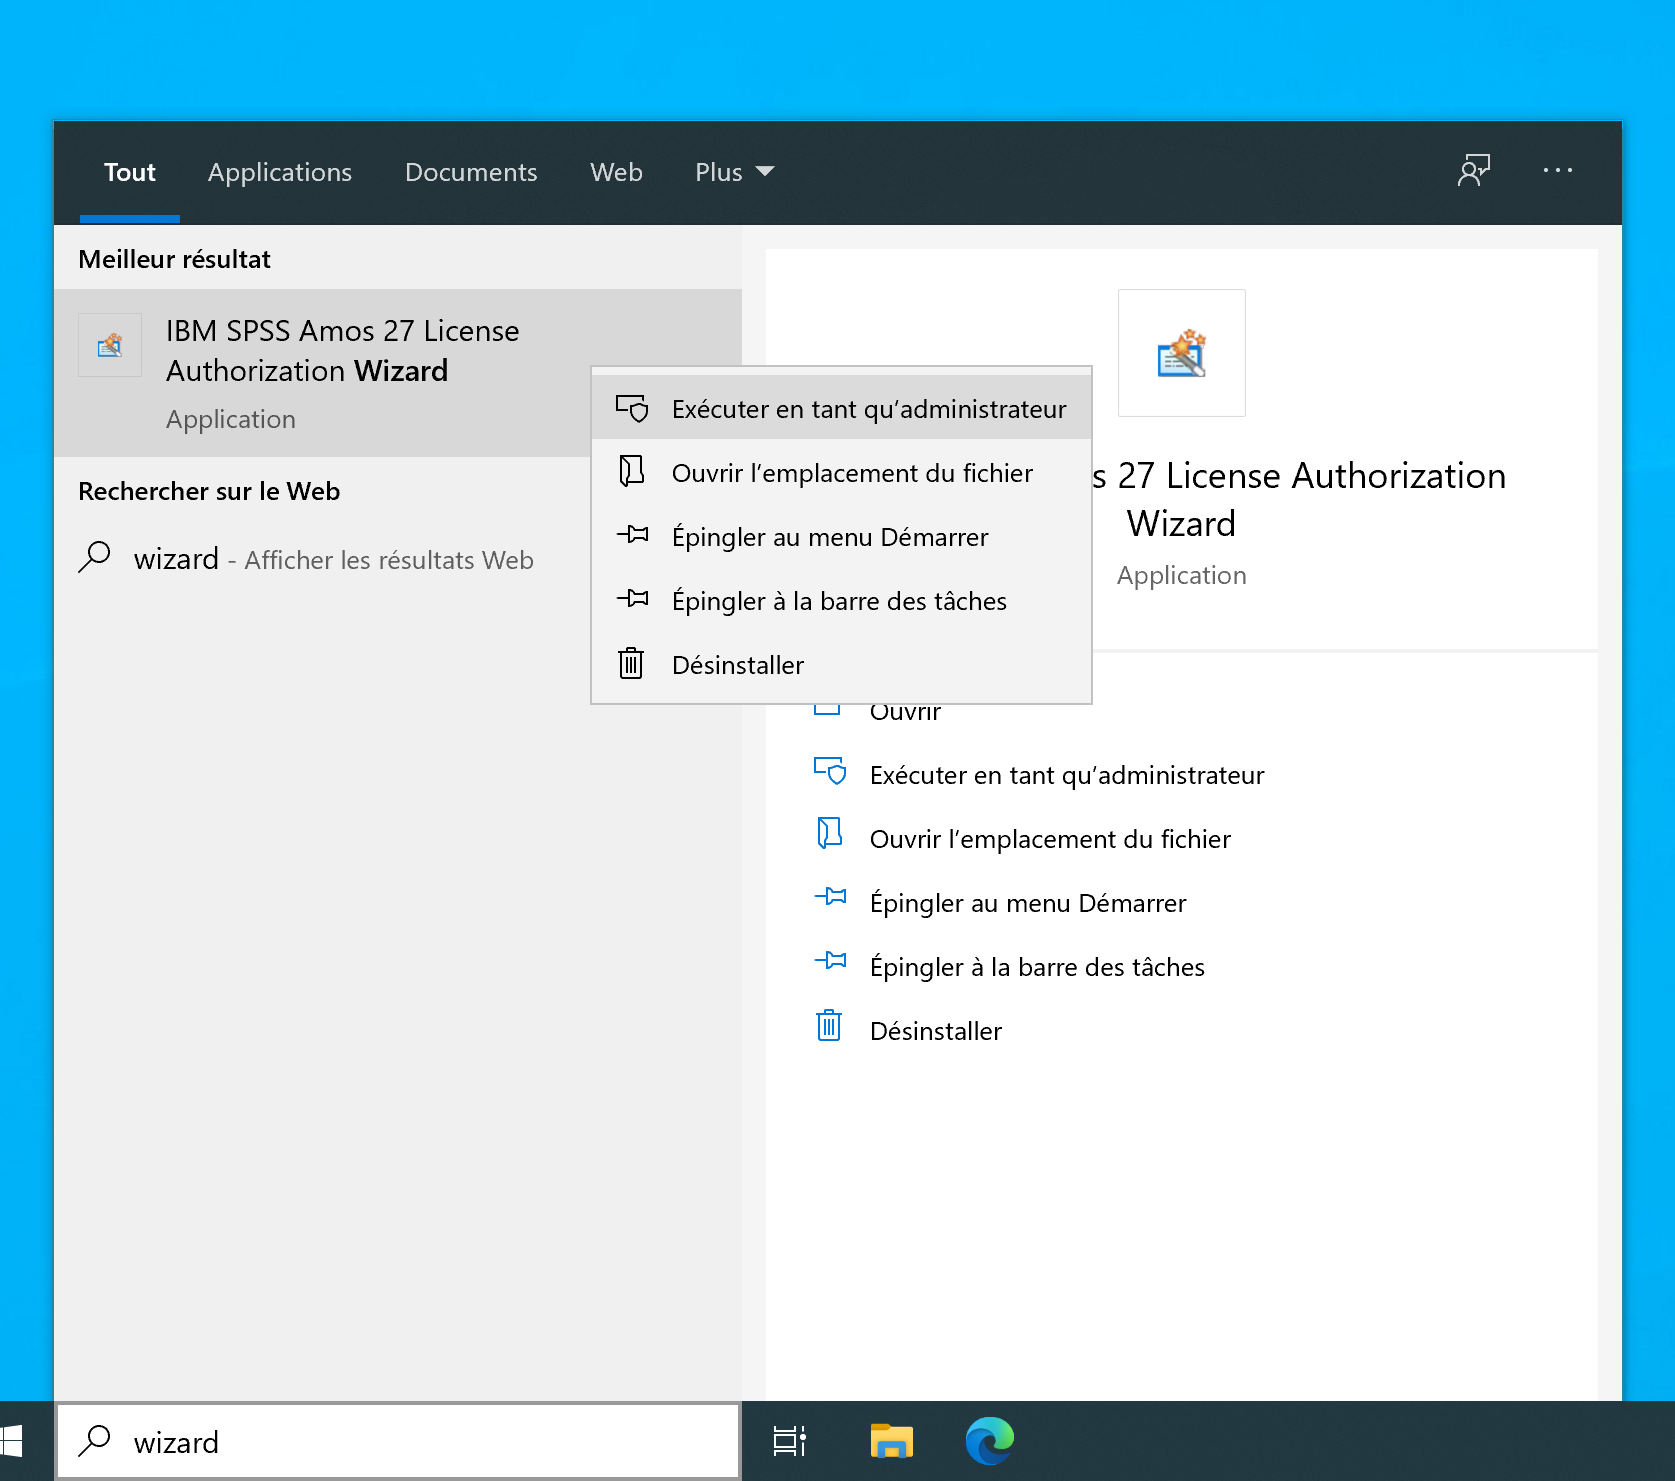Expand the Plus filter dropdown
This screenshot has width=1675, height=1481.
pos(734,172)
